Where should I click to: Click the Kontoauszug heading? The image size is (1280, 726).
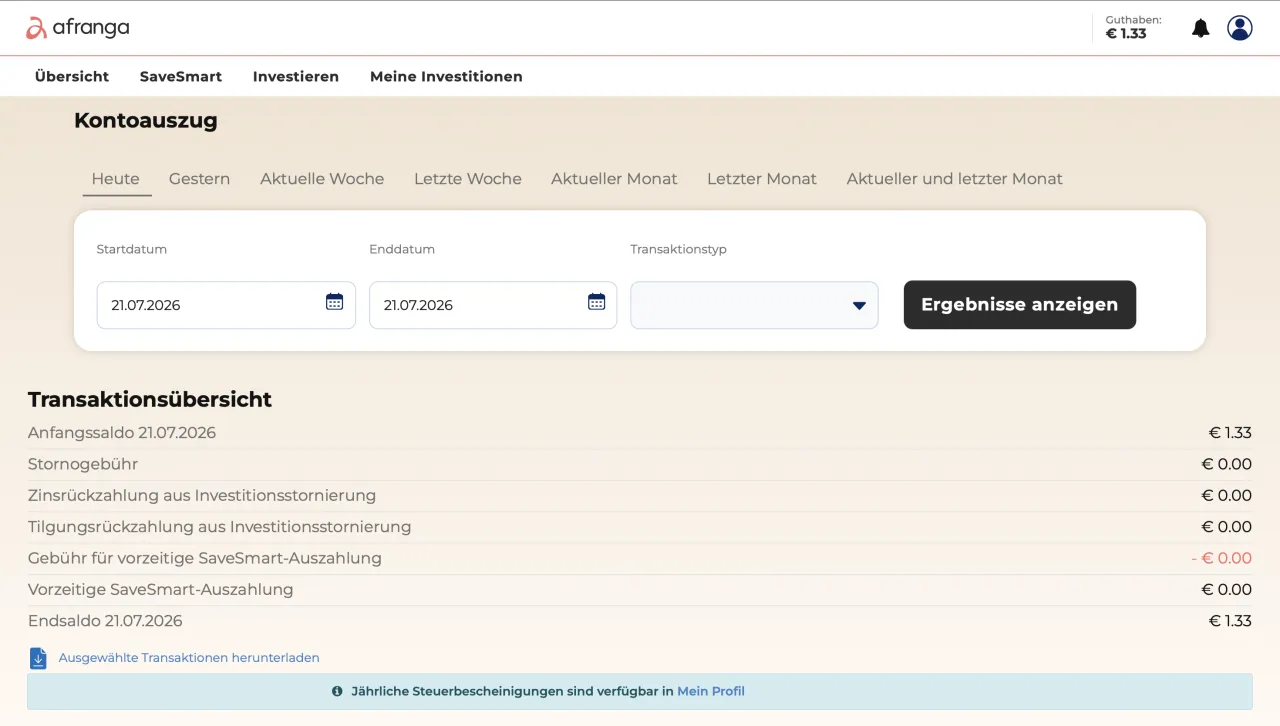(146, 121)
